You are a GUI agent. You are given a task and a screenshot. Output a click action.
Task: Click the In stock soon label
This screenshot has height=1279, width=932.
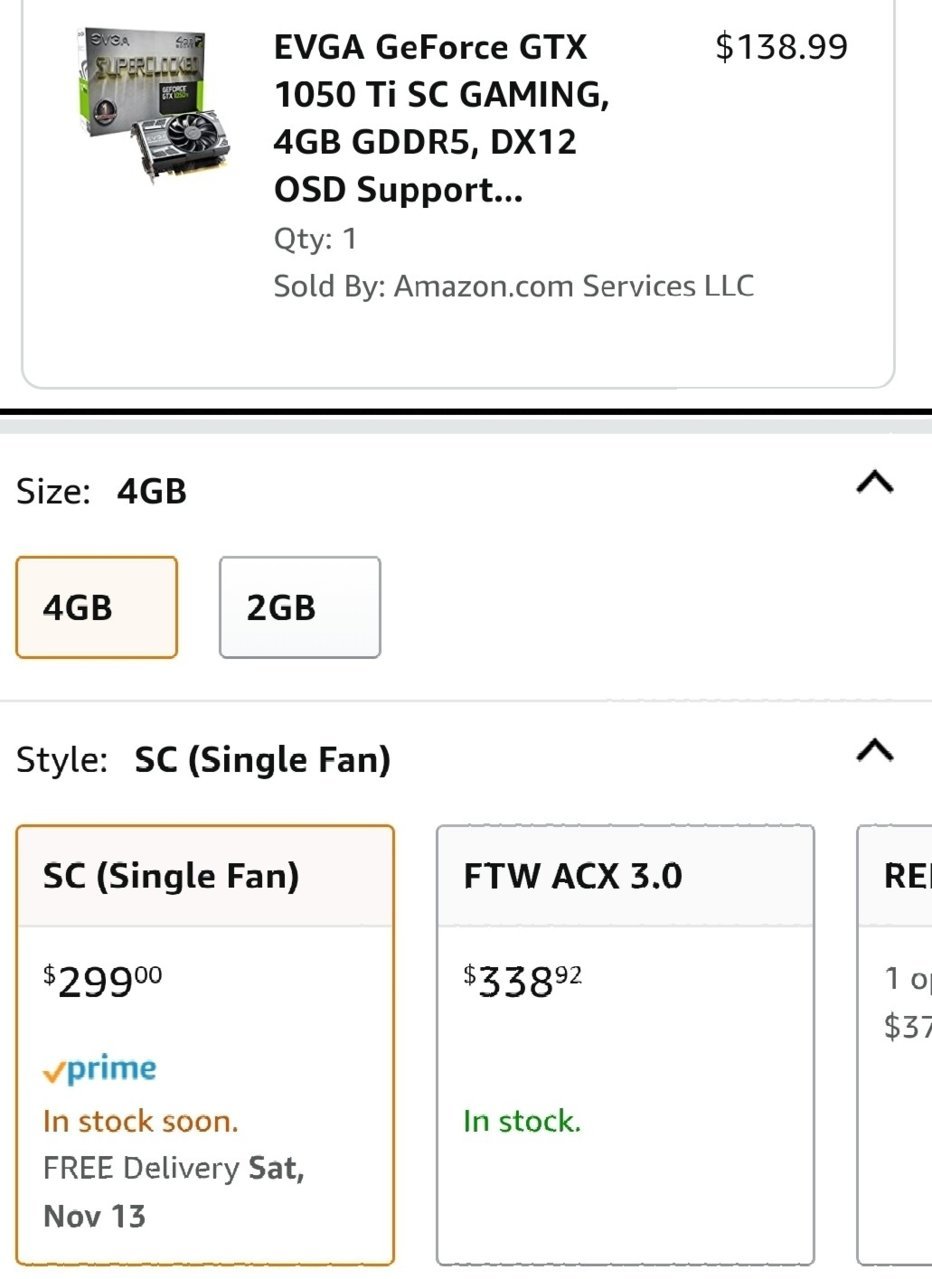click(x=141, y=1121)
